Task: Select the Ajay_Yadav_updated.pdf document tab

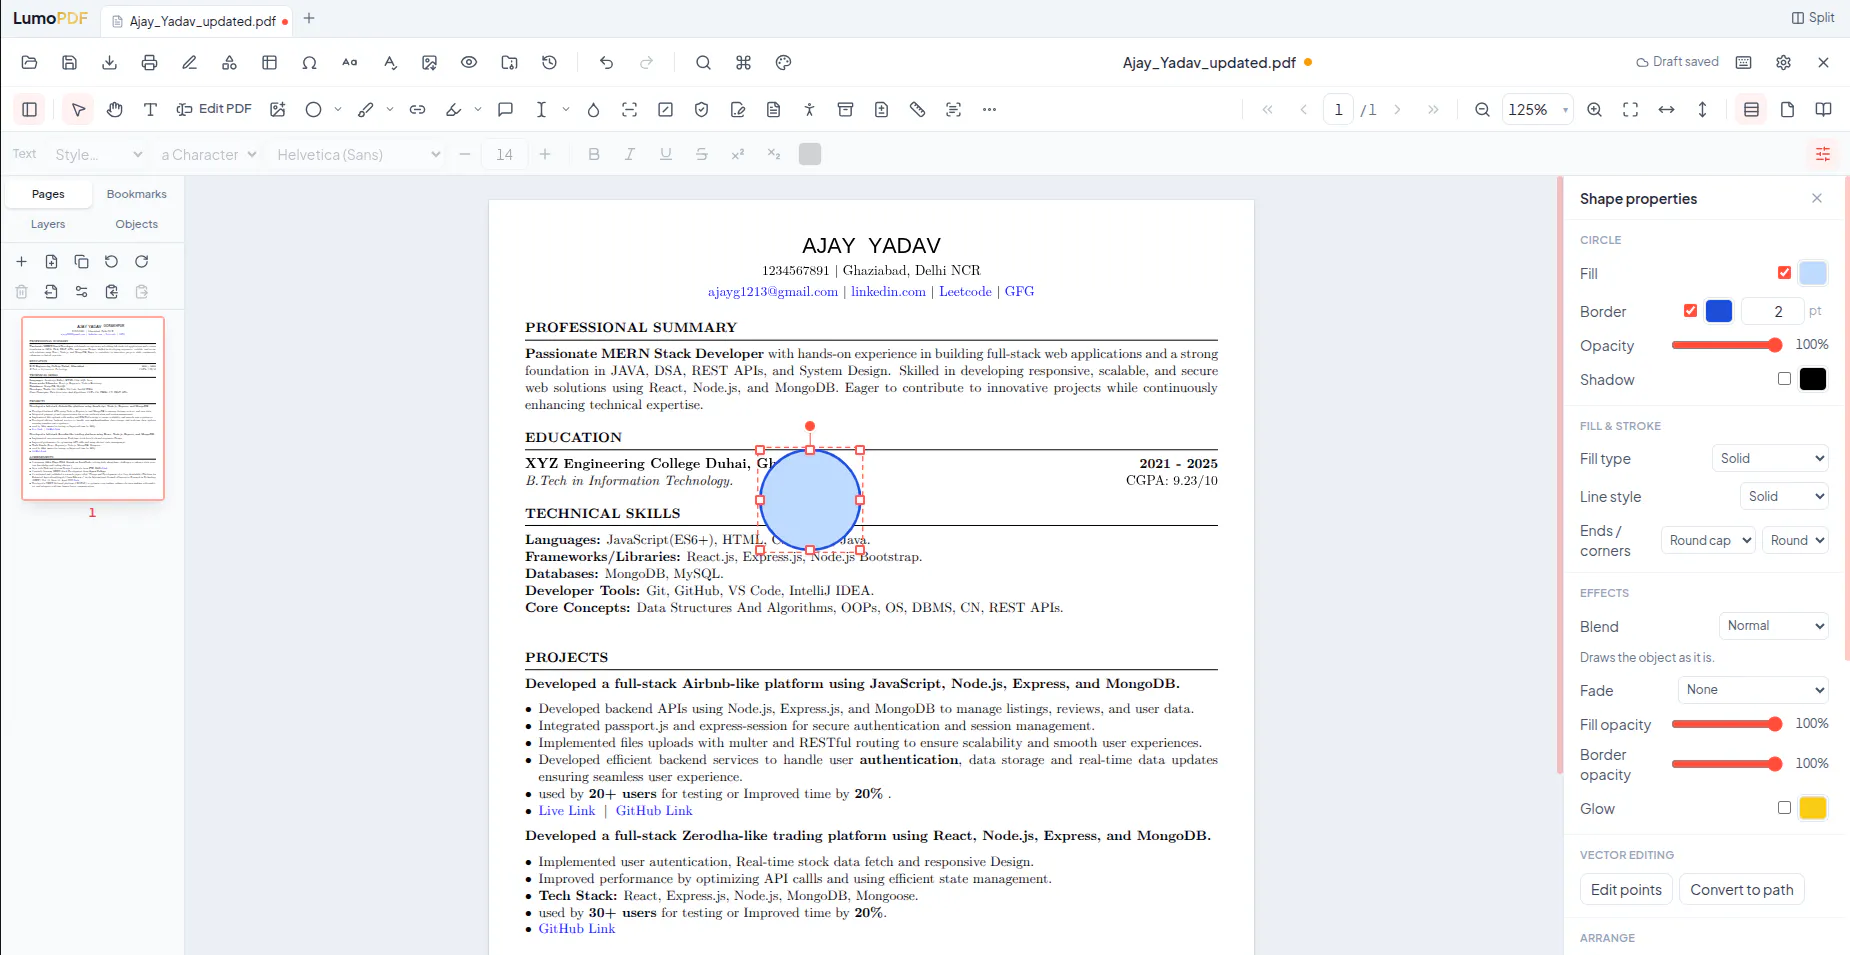Action: [x=197, y=20]
